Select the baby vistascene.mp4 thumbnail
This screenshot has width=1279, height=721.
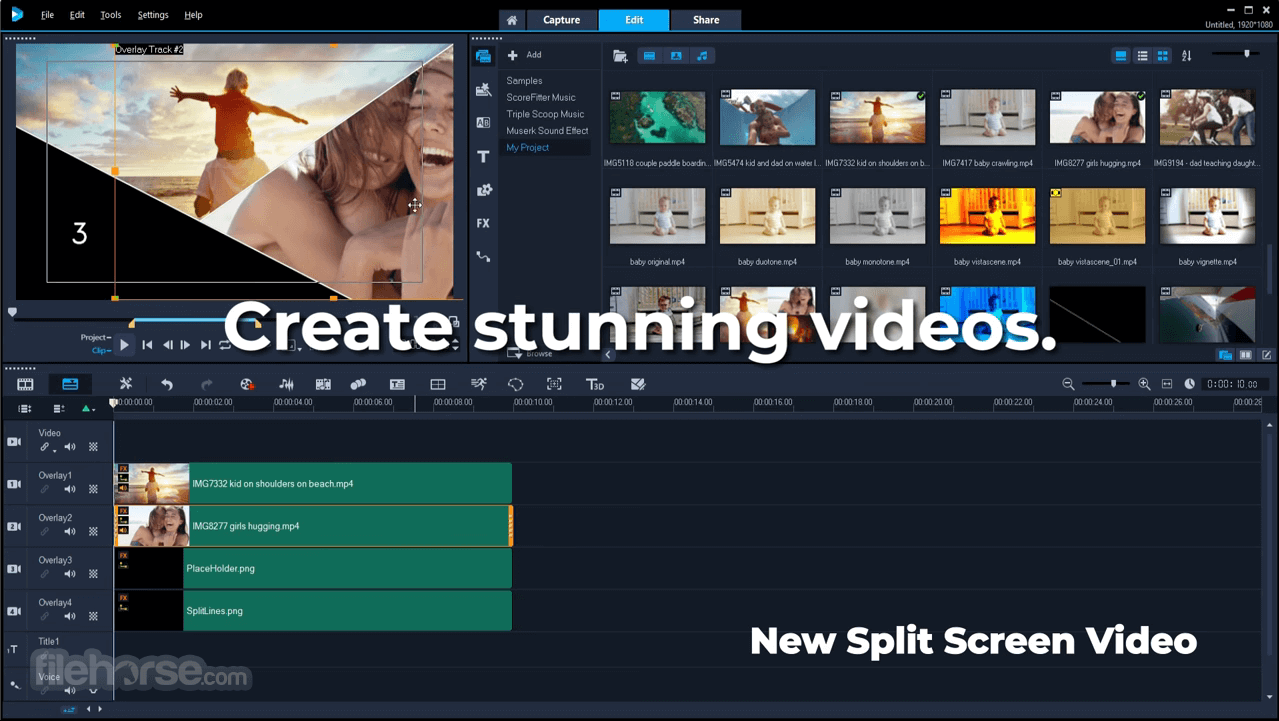[987, 216]
